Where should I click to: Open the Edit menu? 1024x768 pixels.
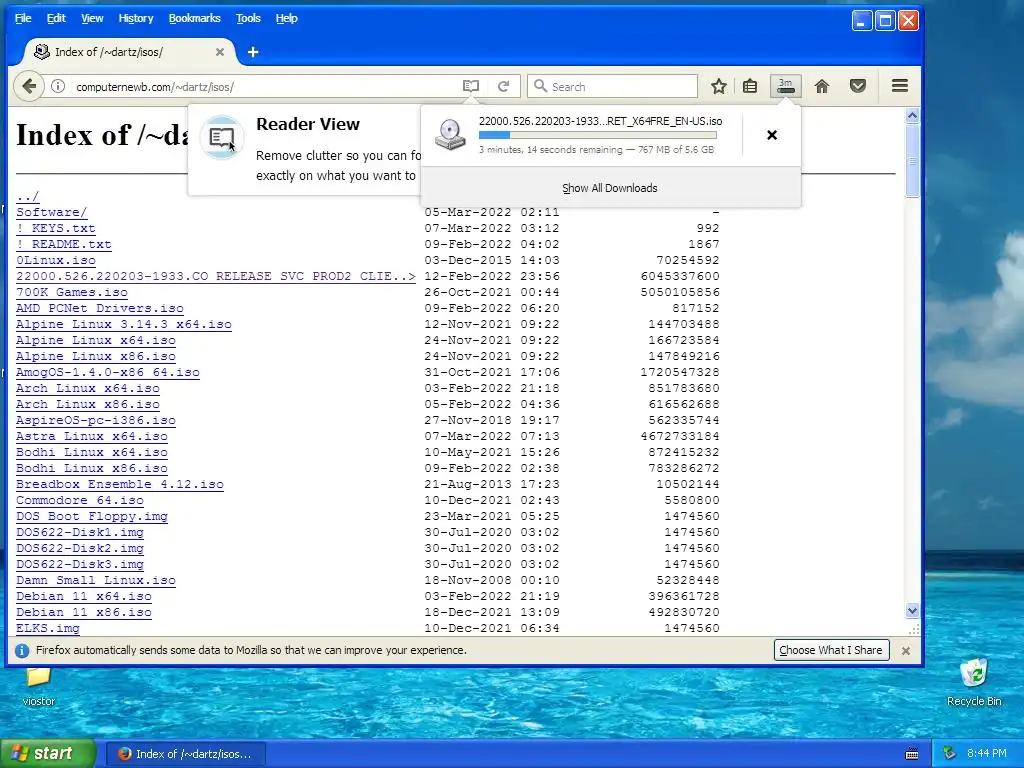[x=56, y=18]
